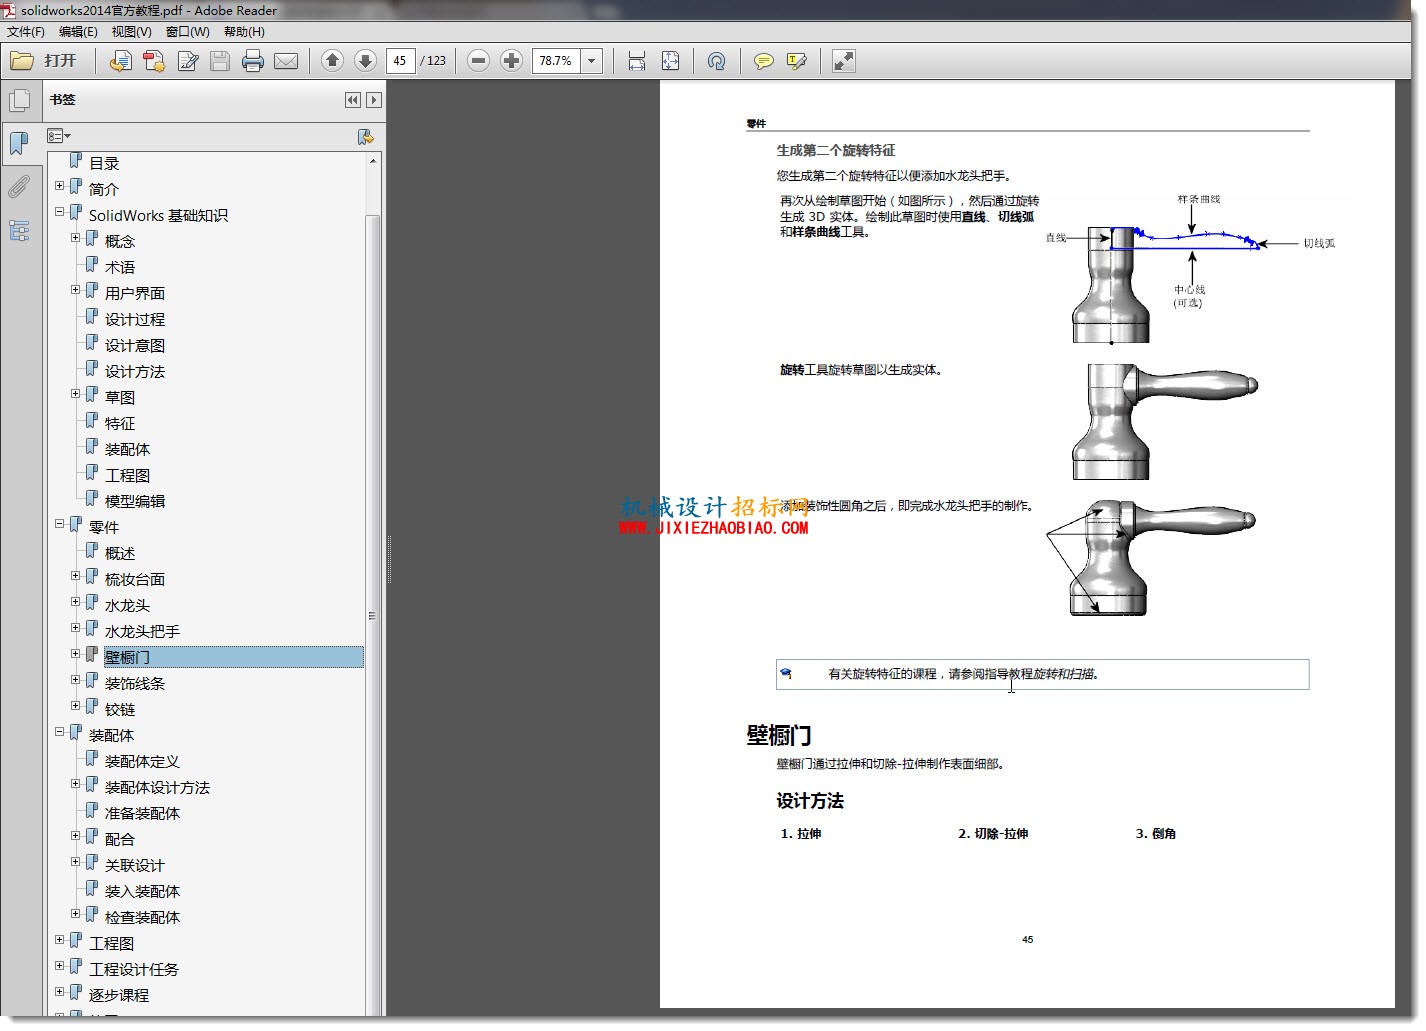The image size is (1426, 1031).
Task: Click the sign/edit document icon
Action: (x=187, y=61)
